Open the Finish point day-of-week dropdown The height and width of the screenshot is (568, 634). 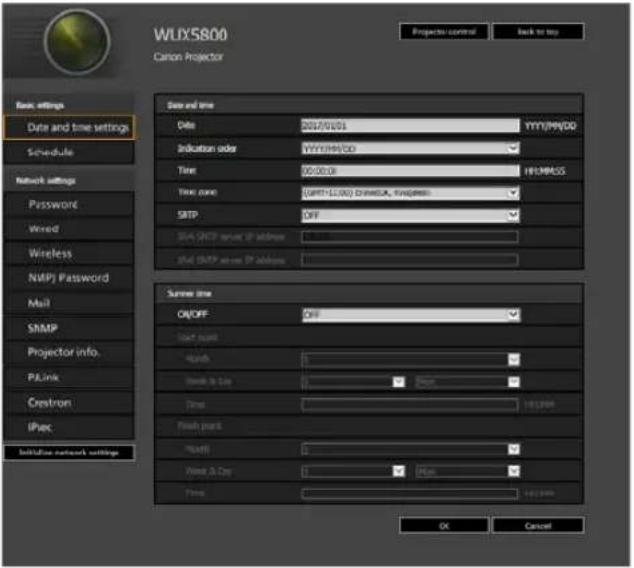467,471
